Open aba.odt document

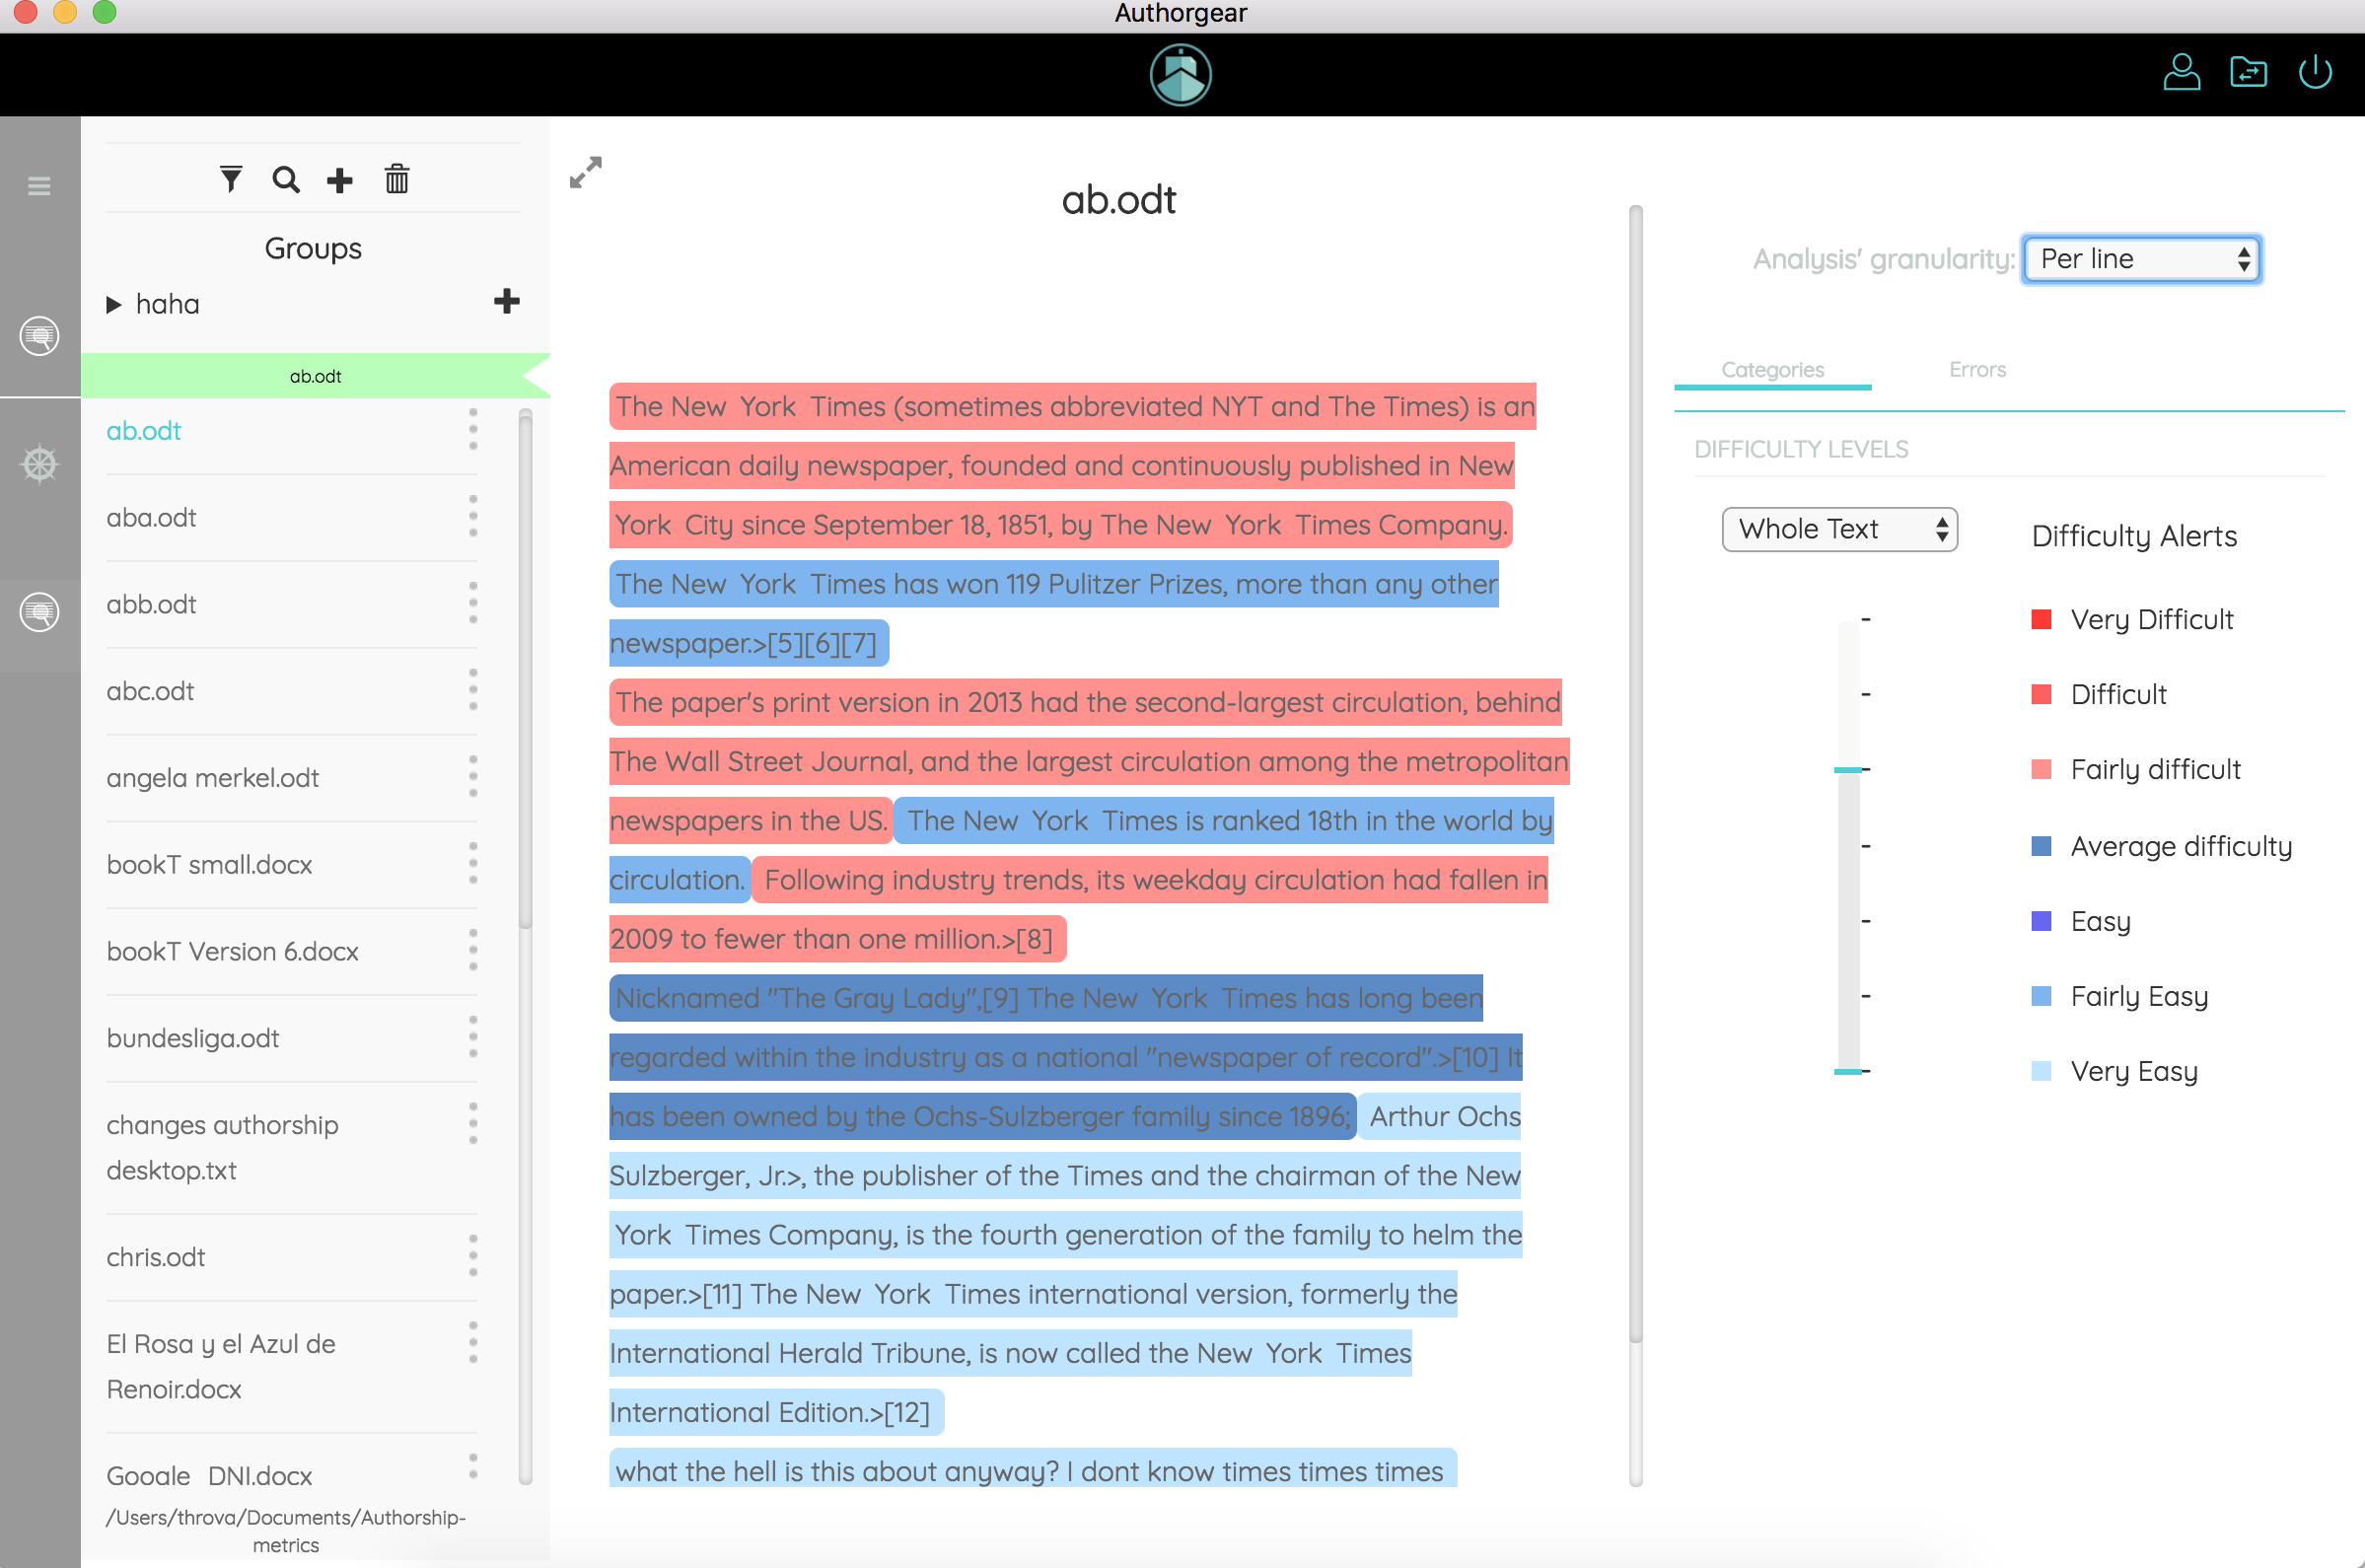151,517
